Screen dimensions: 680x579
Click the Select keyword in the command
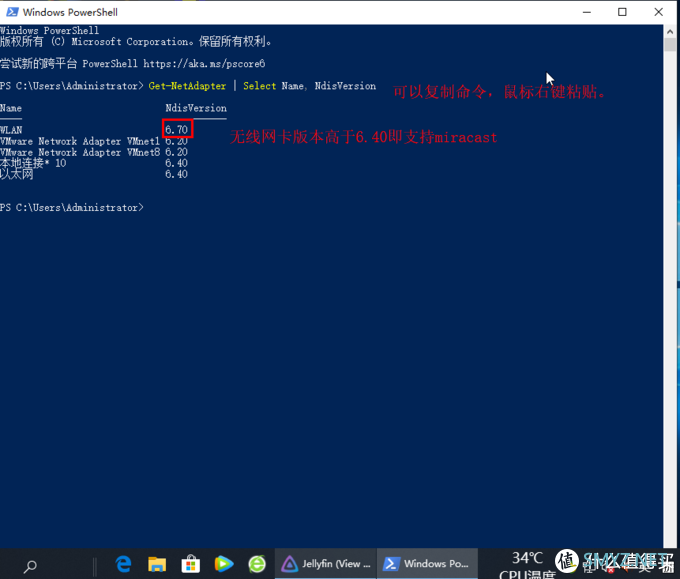click(x=259, y=86)
